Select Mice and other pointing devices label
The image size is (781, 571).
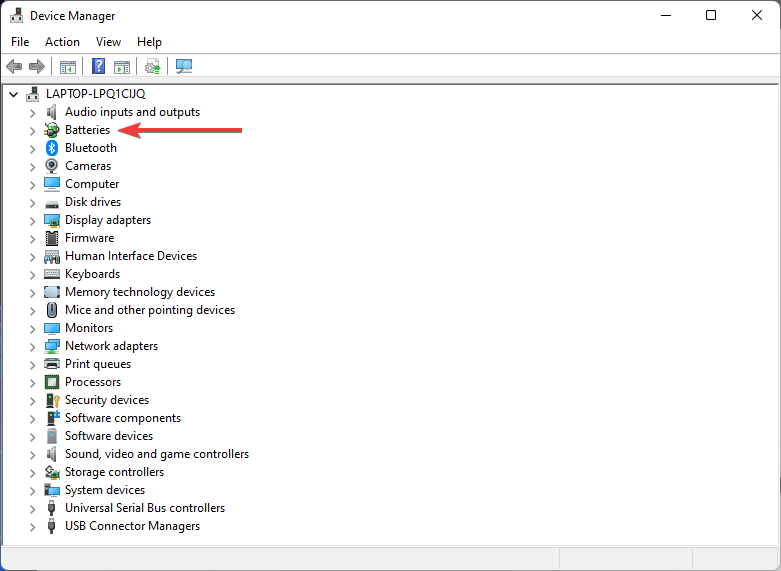150,310
